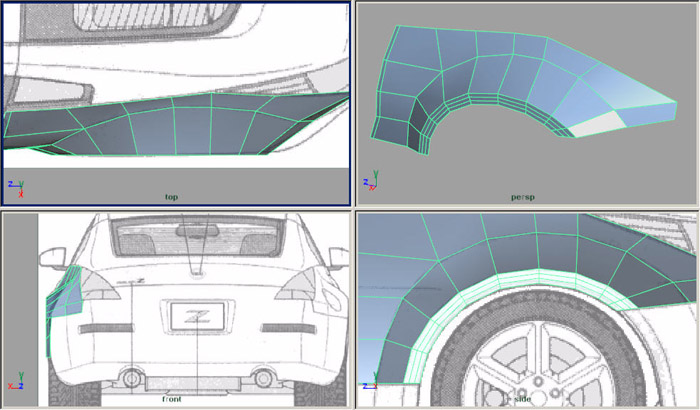Click the left bumper reflector in front view
This screenshot has width=700, height=410.
point(105,329)
